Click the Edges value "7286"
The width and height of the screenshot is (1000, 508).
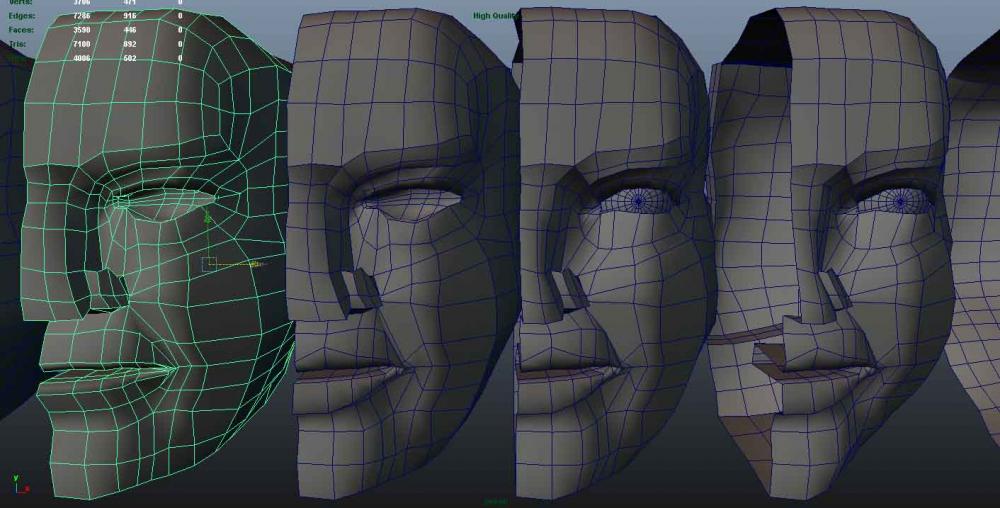click(82, 15)
